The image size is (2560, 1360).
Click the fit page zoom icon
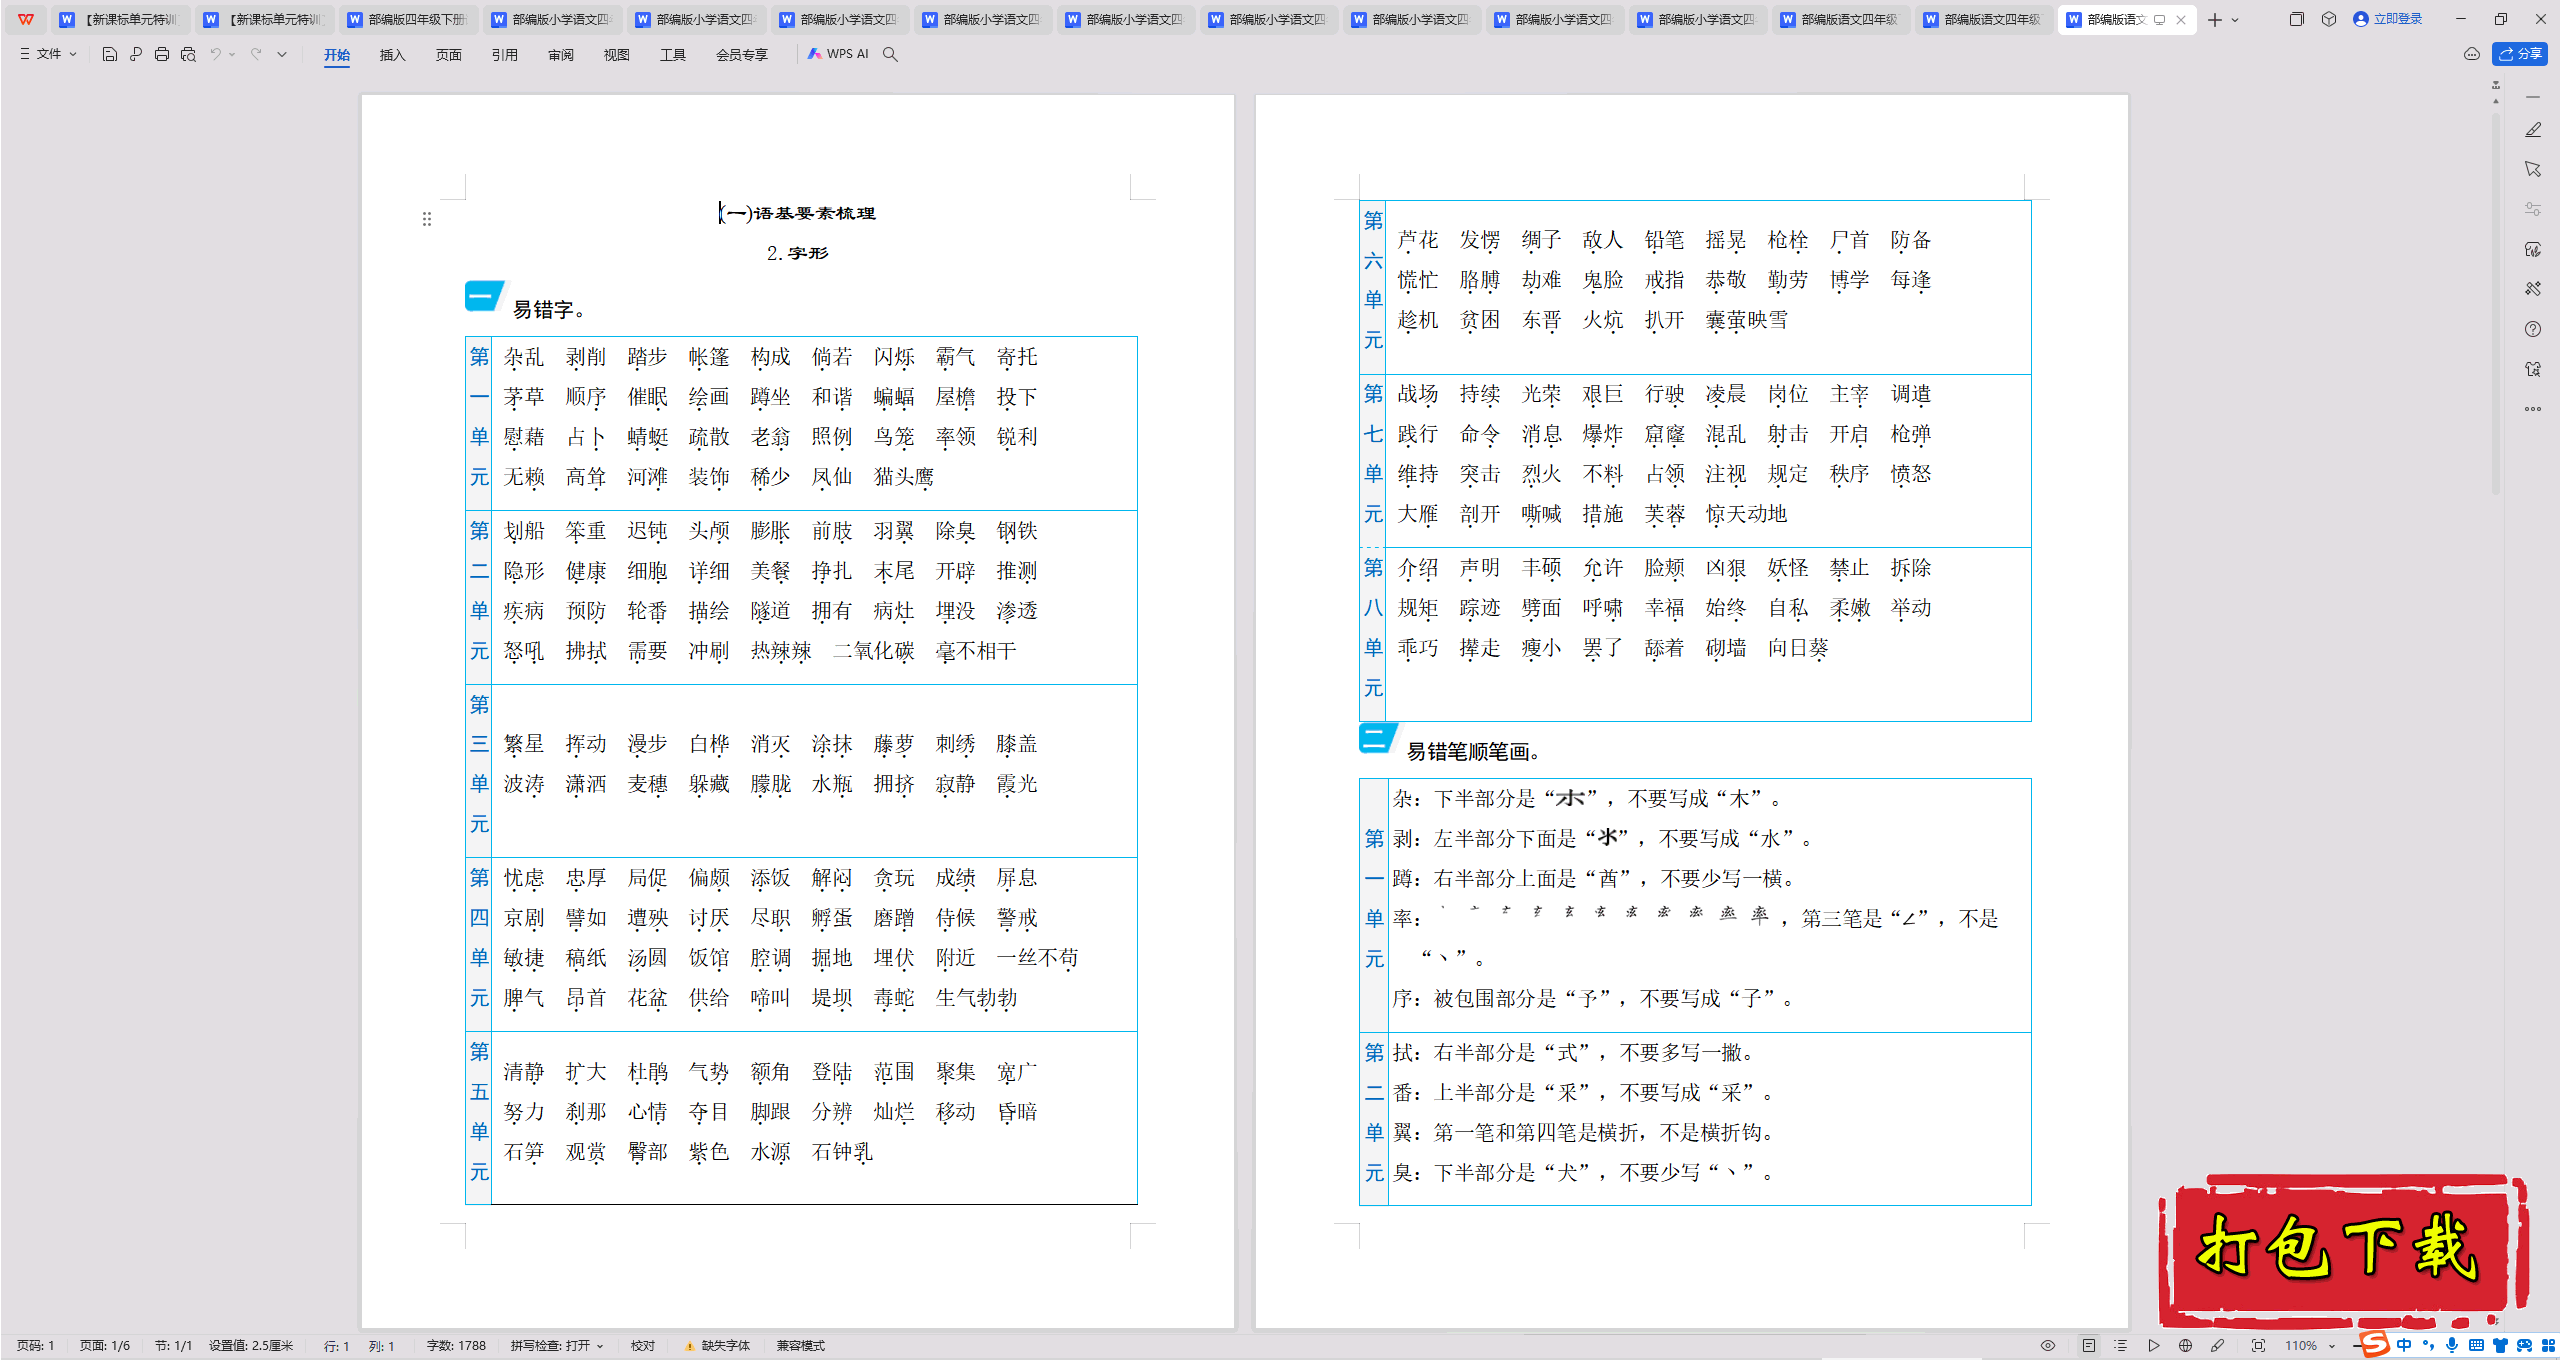2258,1346
